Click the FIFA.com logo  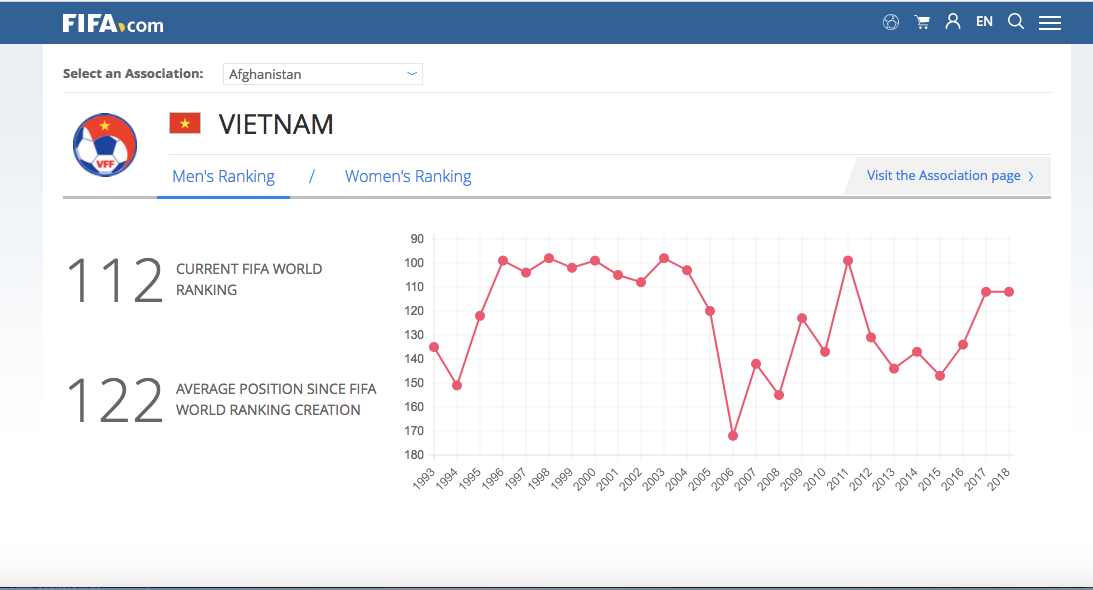pyautogui.click(x=113, y=24)
